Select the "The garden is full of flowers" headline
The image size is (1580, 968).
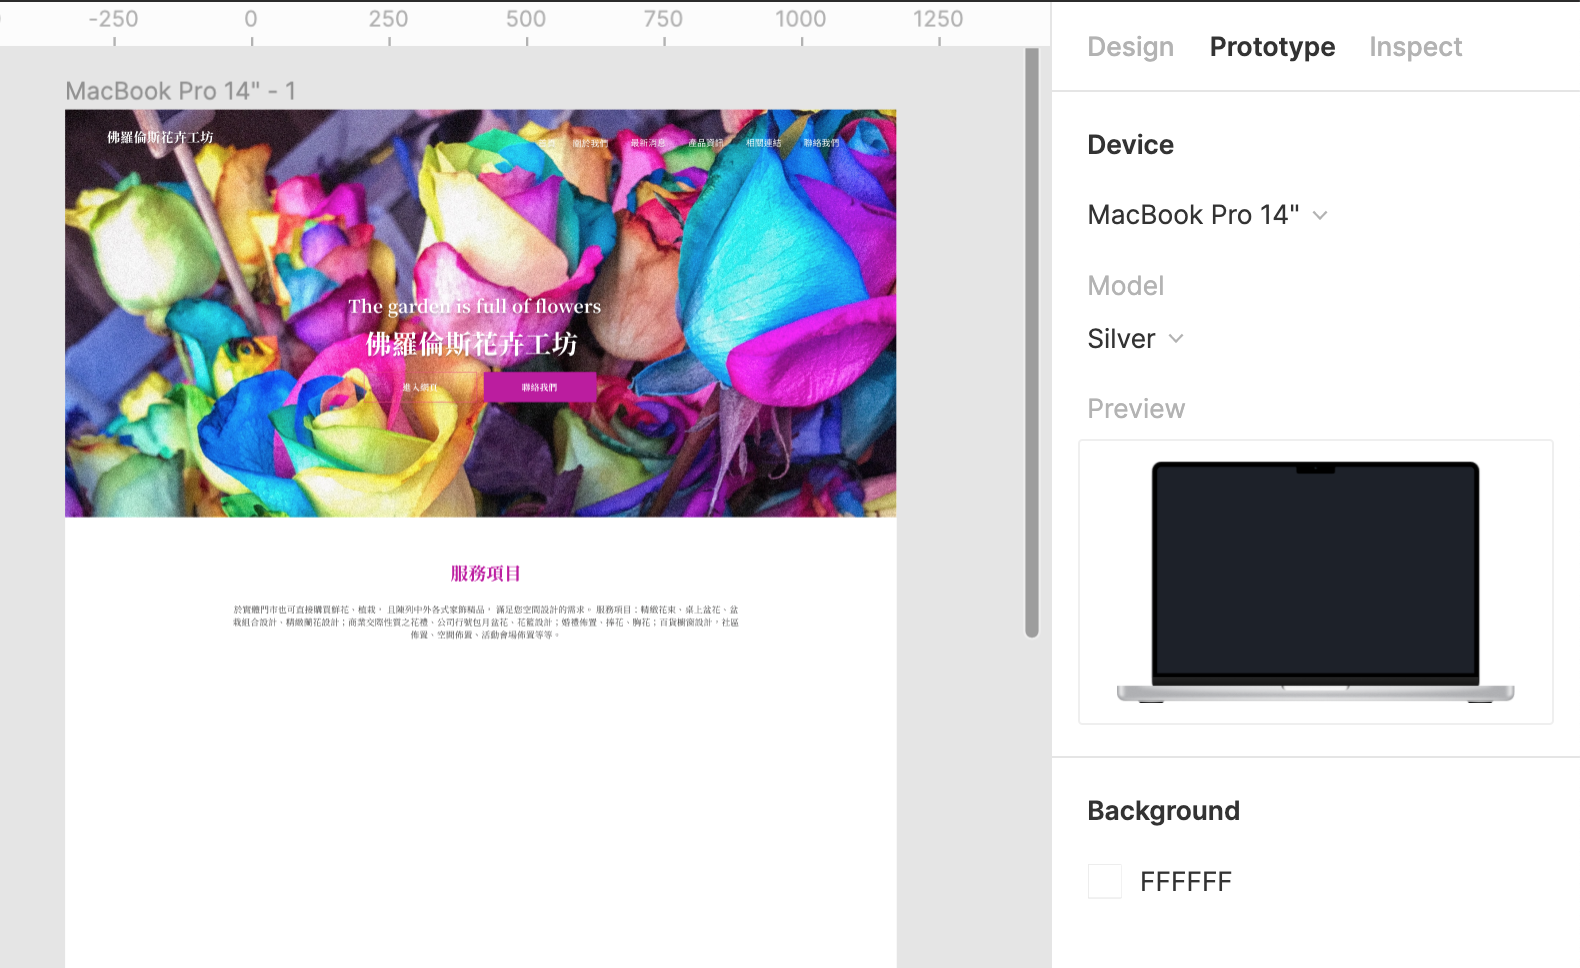tap(474, 307)
